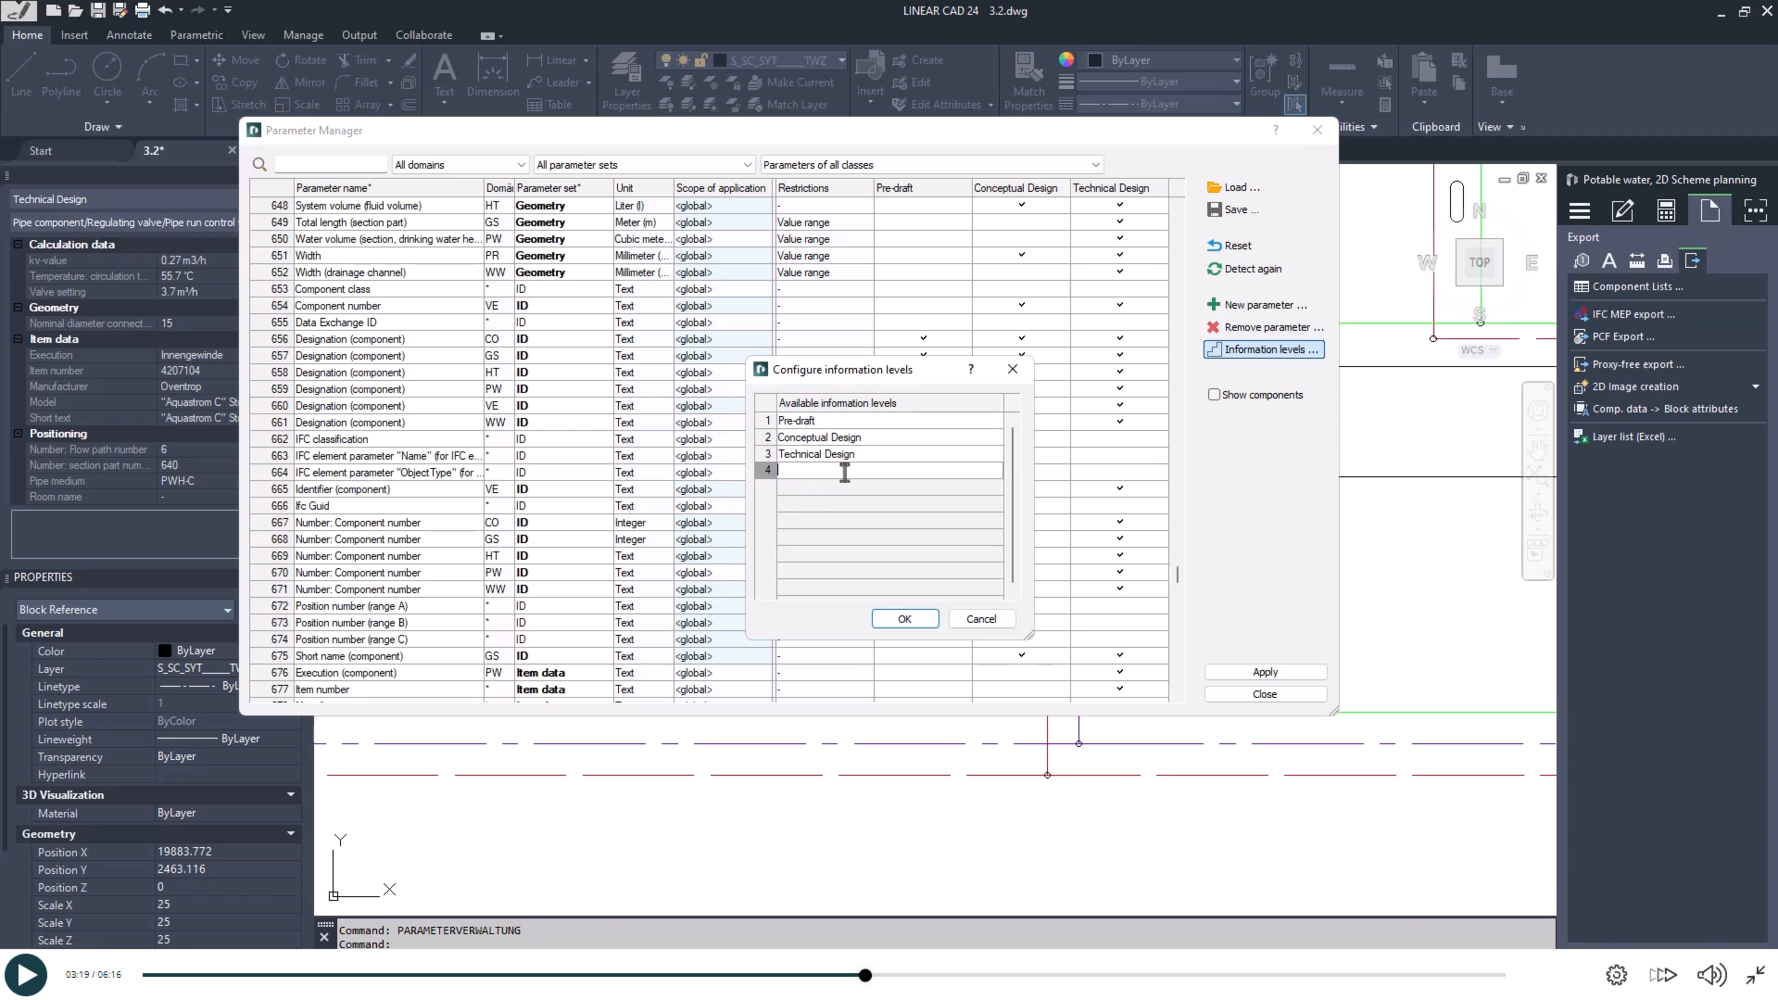Viewport: 1778px width, 1000px height.
Task: Open the Information levels button
Action: [1264, 349]
